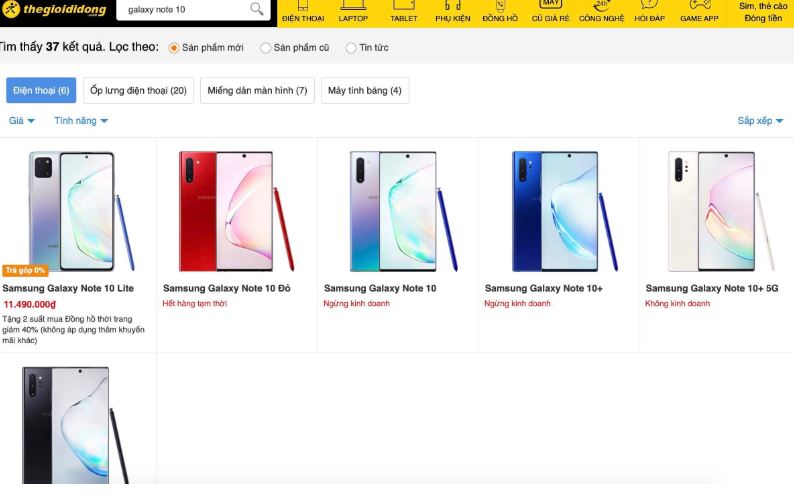Open Samsung Galaxy Note 10 Lite link
Viewport: 794px width, 498px height.
[68, 288]
